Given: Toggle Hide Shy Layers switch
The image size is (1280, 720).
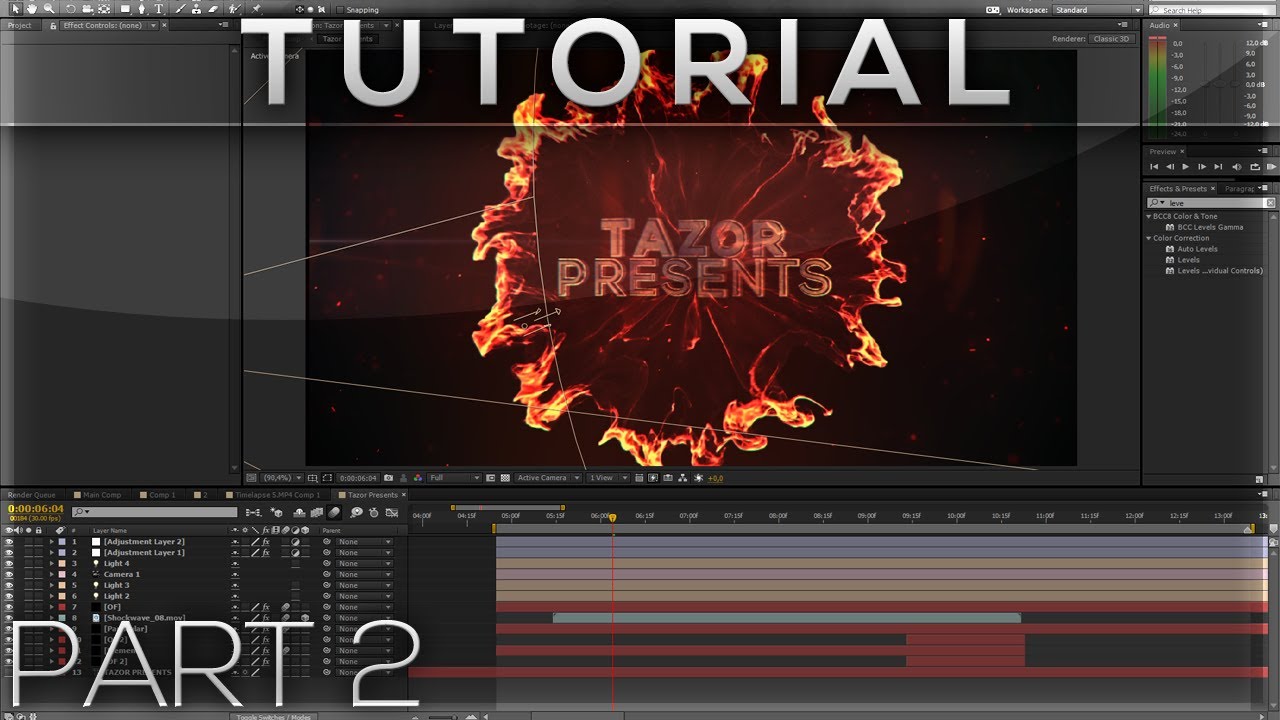Looking at the screenshot, I should [x=299, y=512].
